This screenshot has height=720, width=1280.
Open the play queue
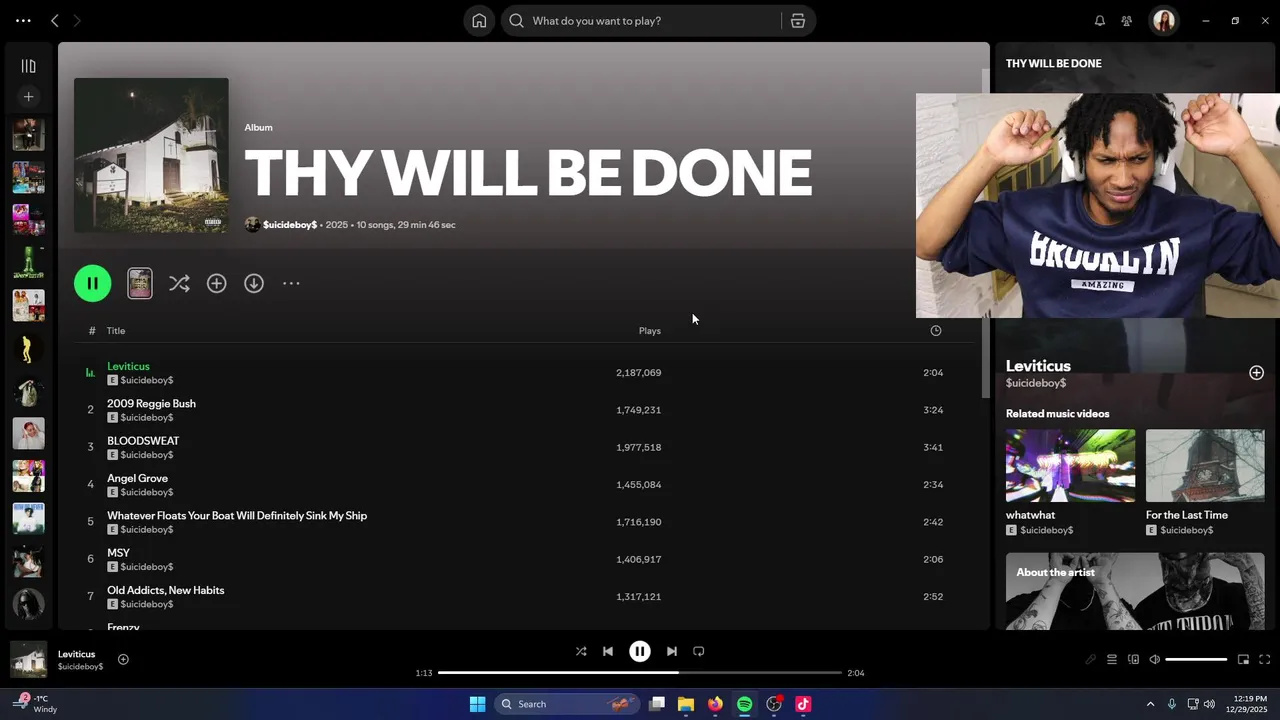[x=1112, y=659]
